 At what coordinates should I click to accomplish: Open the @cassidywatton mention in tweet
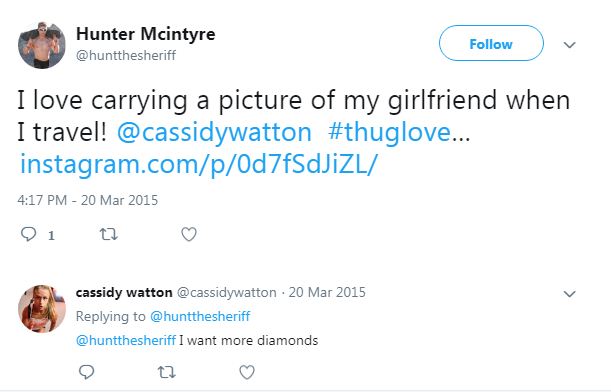[214, 132]
